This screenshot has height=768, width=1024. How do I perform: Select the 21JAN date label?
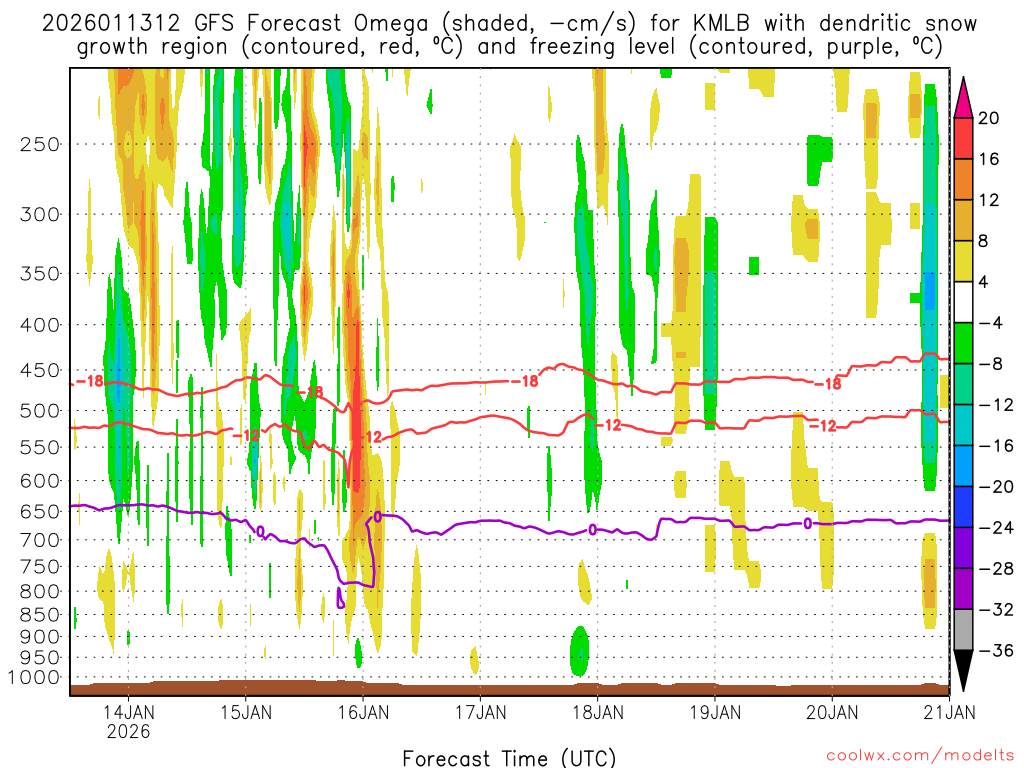[949, 711]
